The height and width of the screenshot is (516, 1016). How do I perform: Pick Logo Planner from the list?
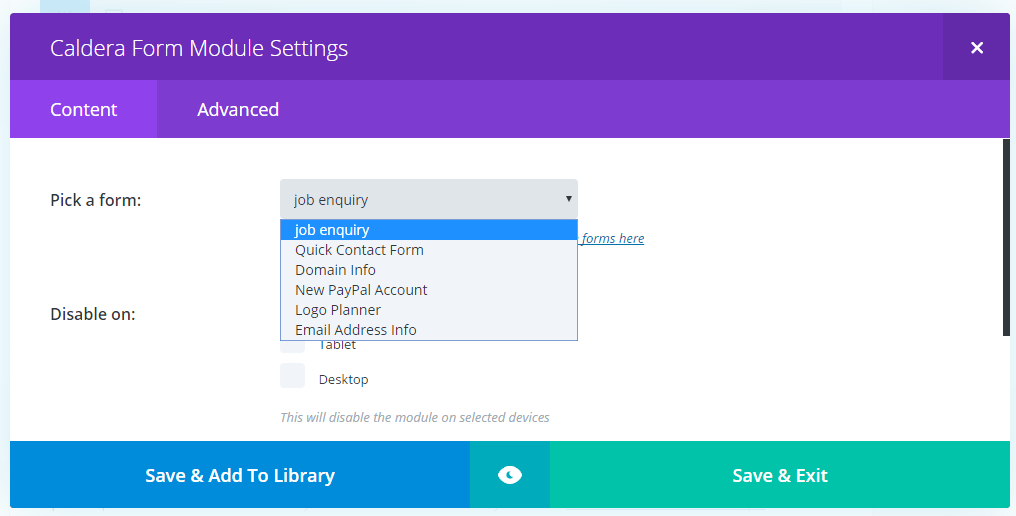[x=429, y=310]
